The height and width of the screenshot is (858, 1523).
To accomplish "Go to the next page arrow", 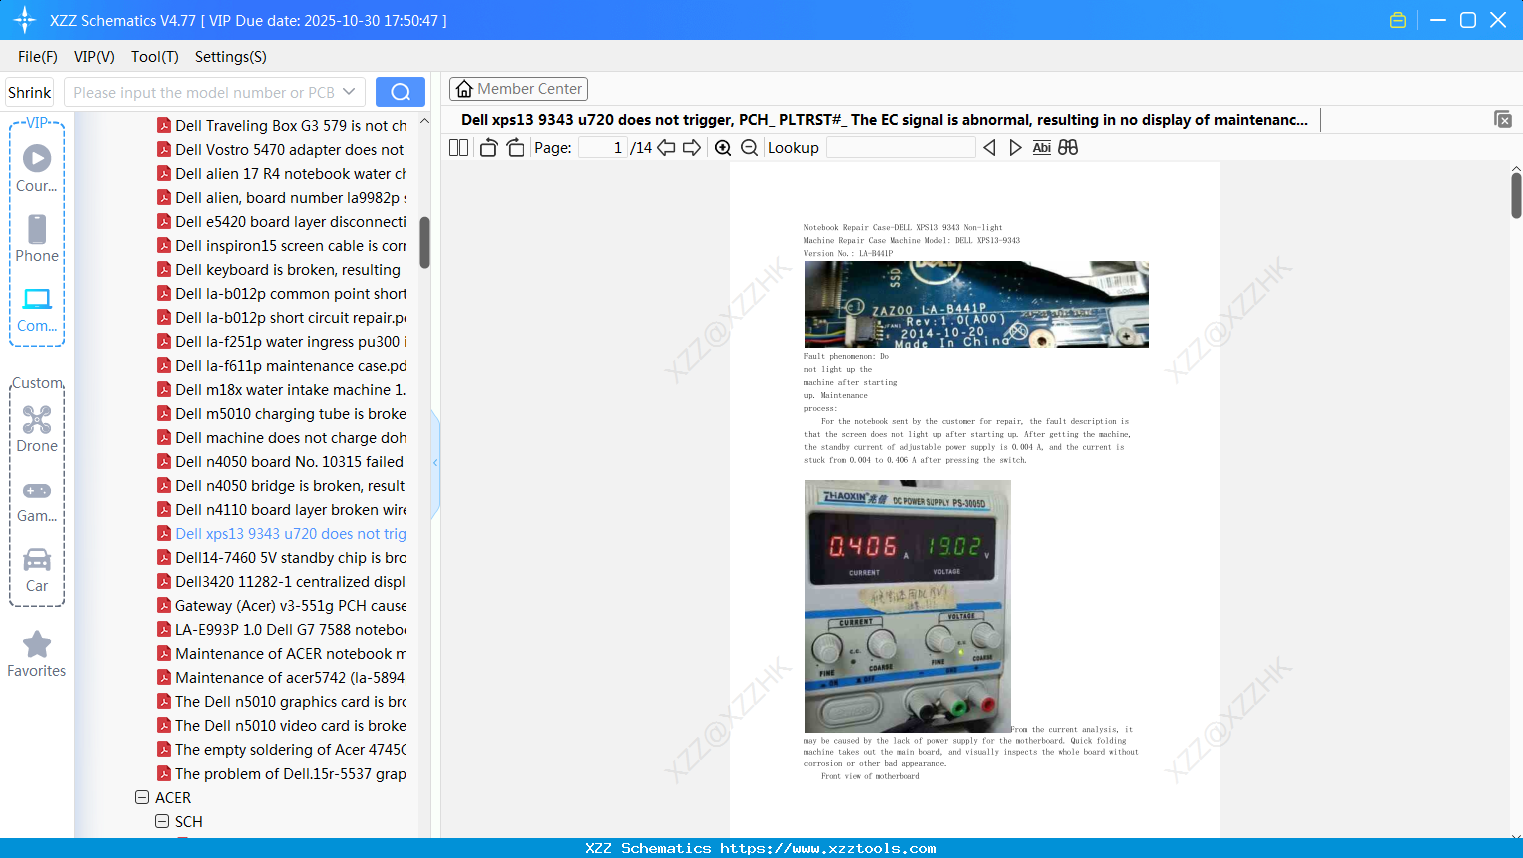I will [692, 148].
